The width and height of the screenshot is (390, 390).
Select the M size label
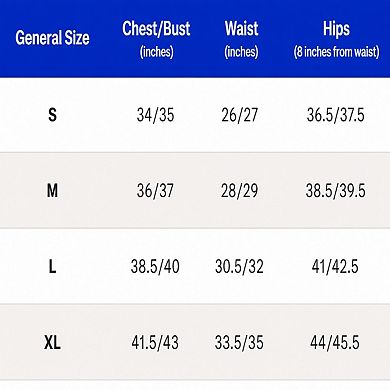coord(52,191)
